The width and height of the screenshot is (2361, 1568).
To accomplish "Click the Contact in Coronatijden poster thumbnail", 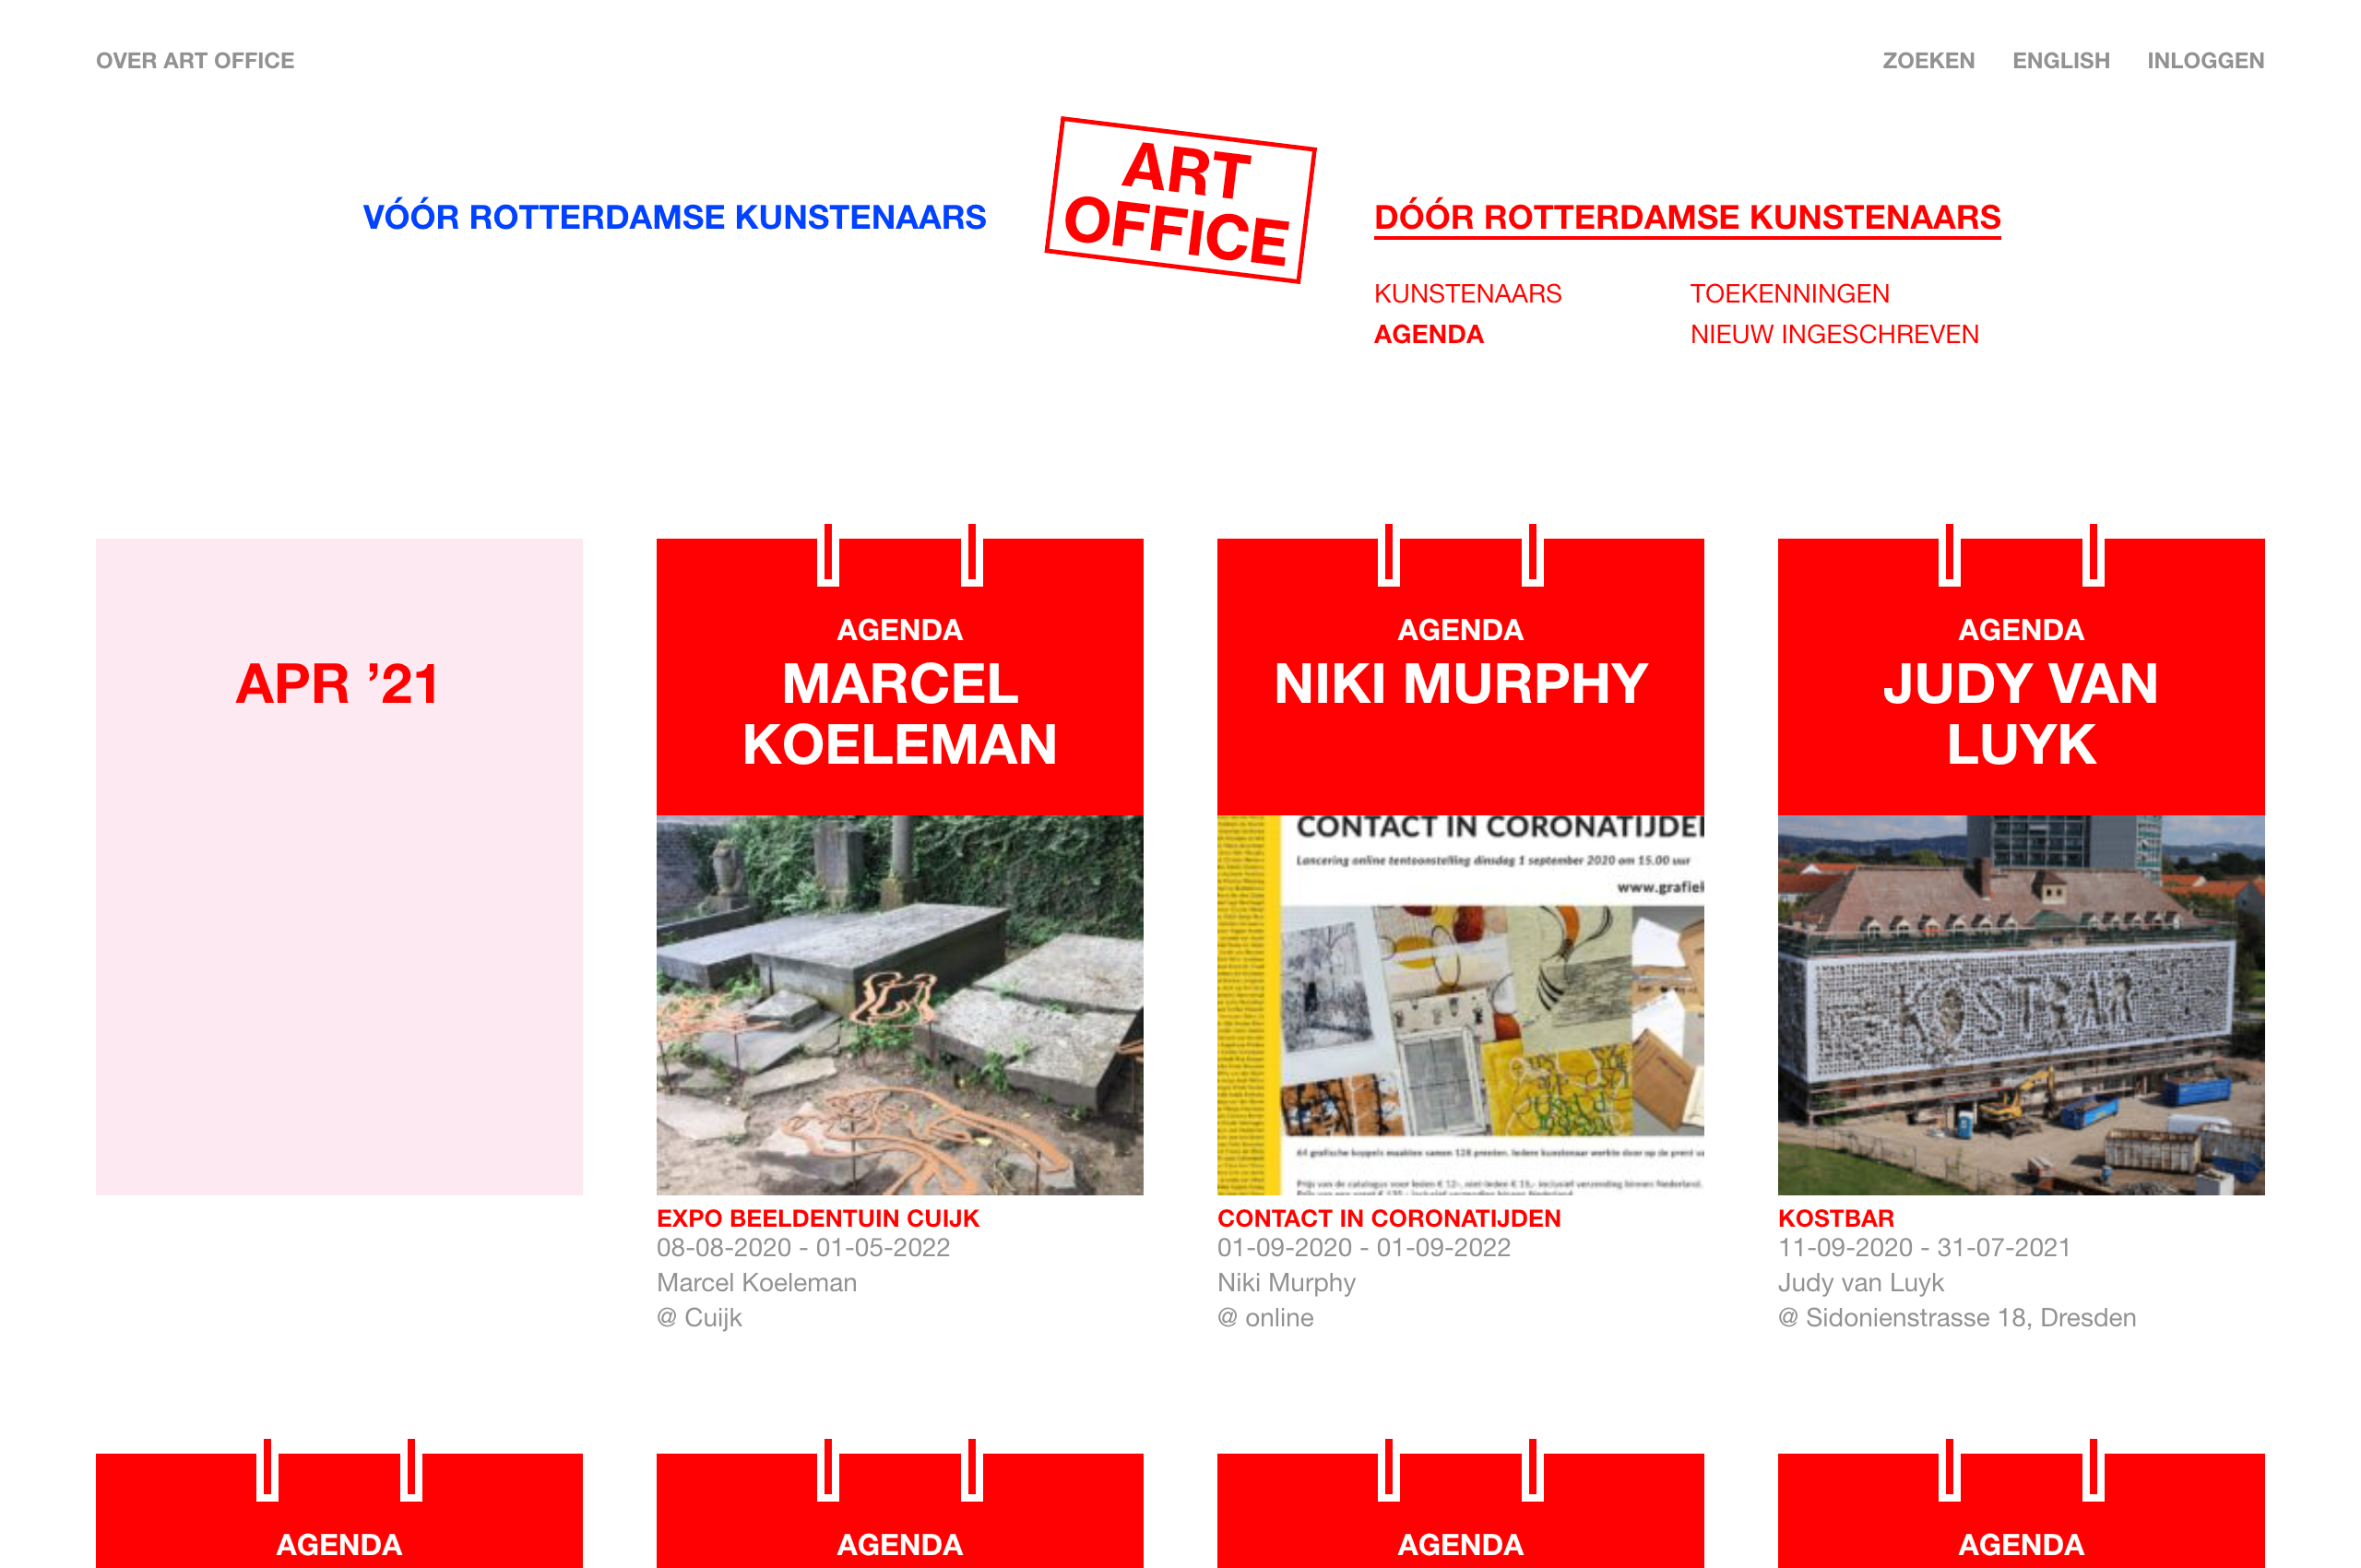I will [1460, 1005].
